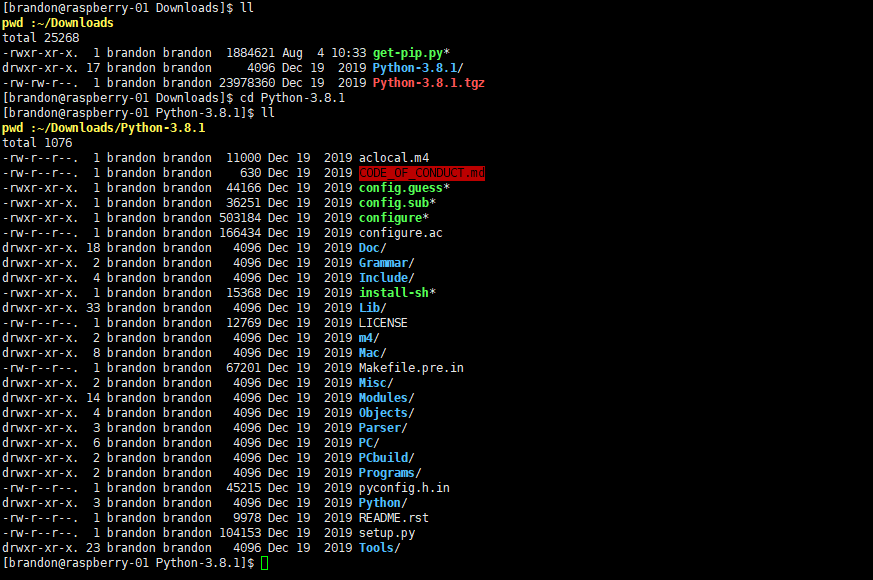Screen dimensions: 873x580
Task: Click the Grammar/ directory name
Action: coord(386,263)
